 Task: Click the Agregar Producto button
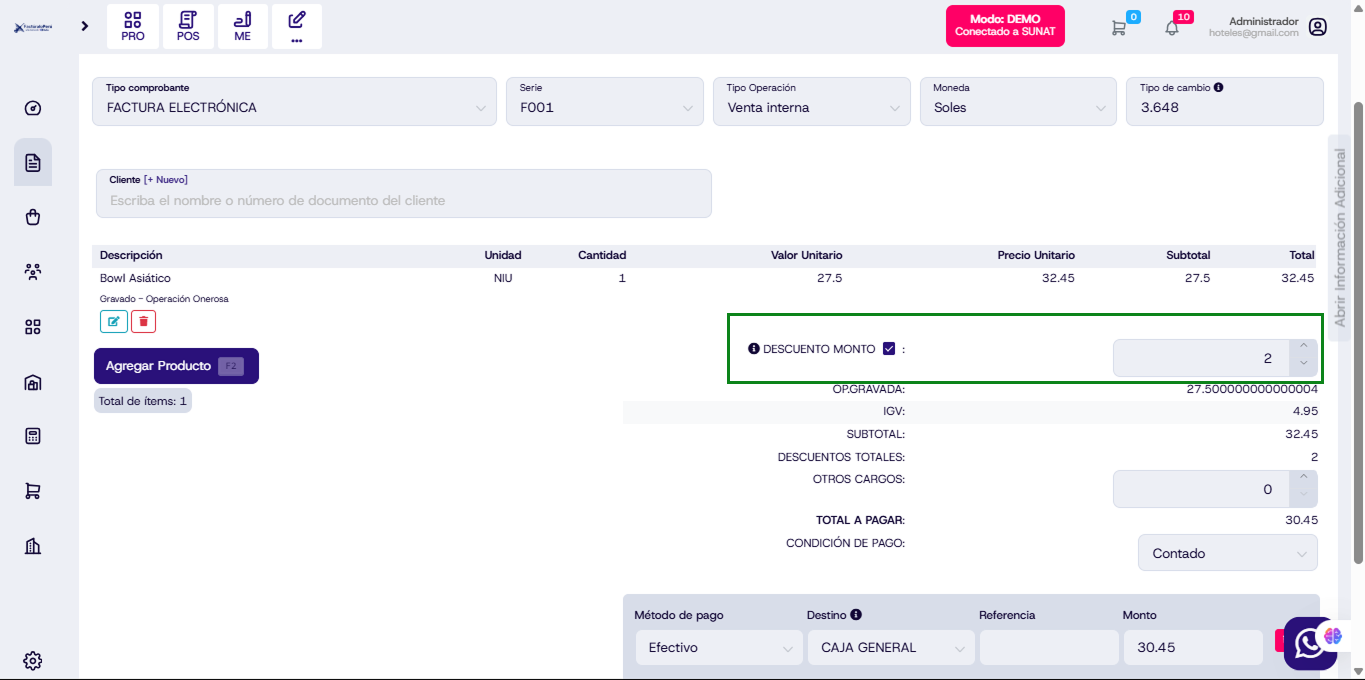pos(176,366)
